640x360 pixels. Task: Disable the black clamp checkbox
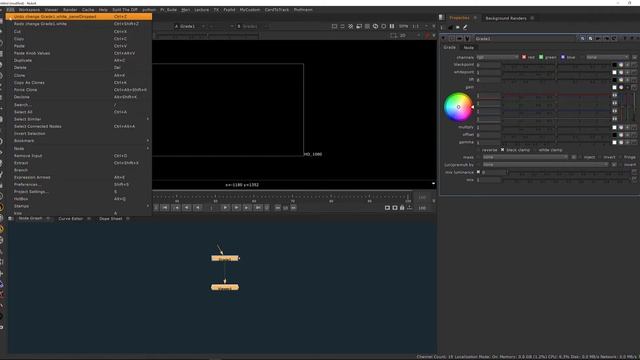(502, 150)
